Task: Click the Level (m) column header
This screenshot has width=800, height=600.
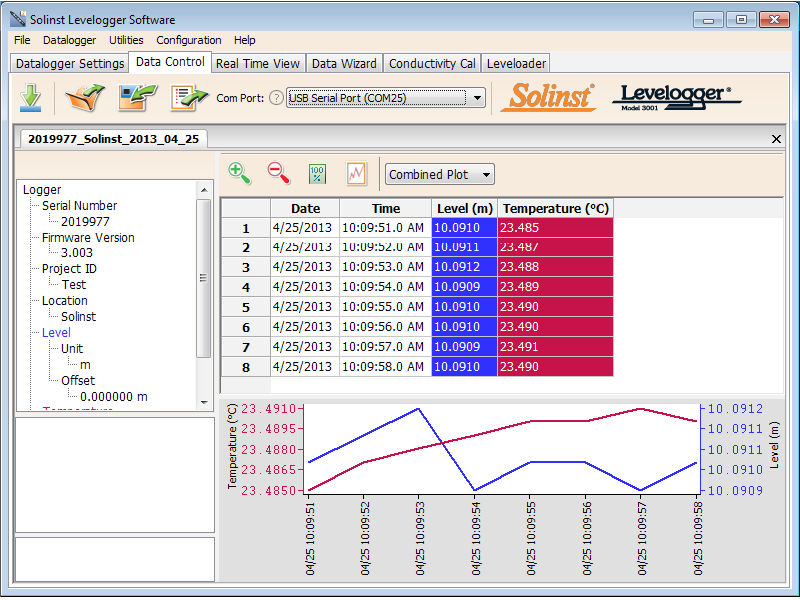Action: click(x=464, y=208)
